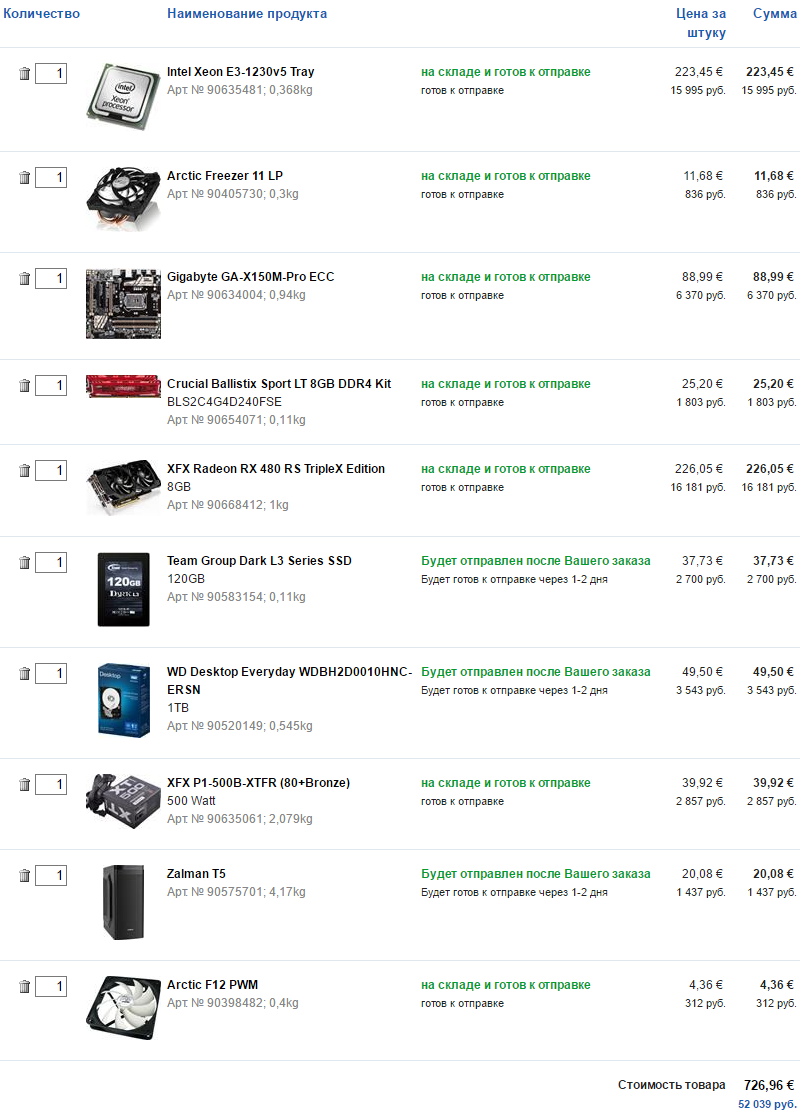Select quantity input for Arctic F12 PWM
804x1117 pixels.
[x=51, y=987]
